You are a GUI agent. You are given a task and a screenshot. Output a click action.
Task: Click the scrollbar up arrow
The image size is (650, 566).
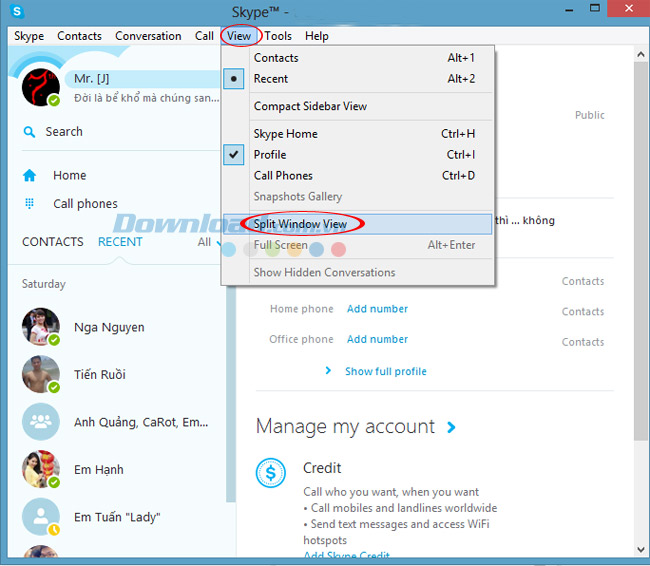tap(641, 54)
